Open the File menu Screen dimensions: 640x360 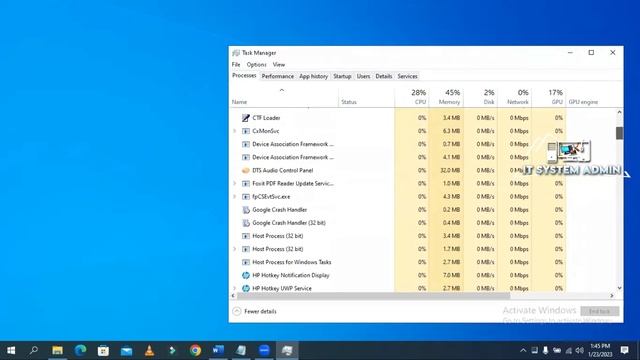click(236, 64)
